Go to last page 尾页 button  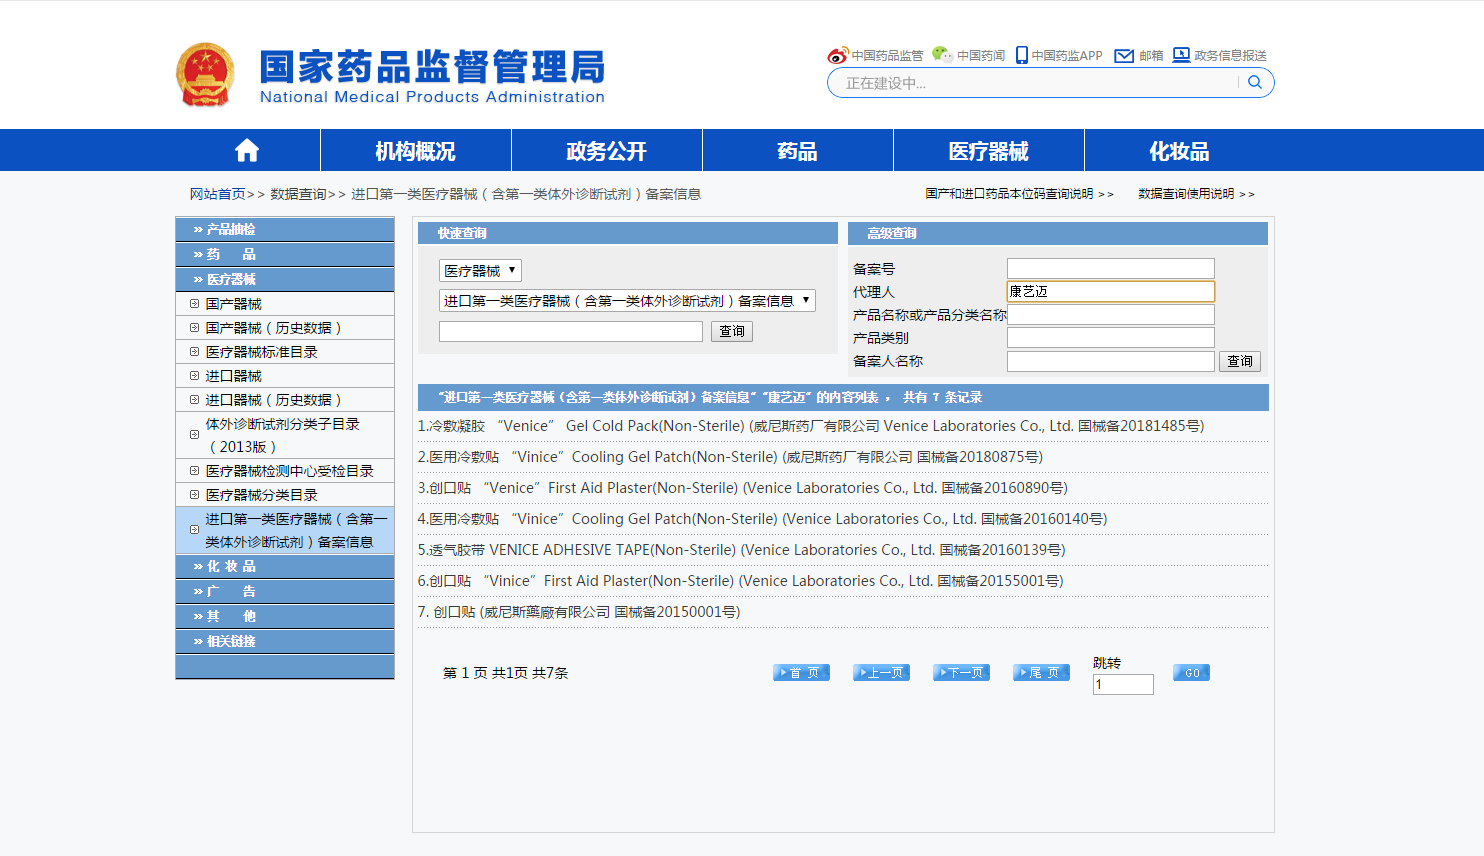[x=1041, y=673]
